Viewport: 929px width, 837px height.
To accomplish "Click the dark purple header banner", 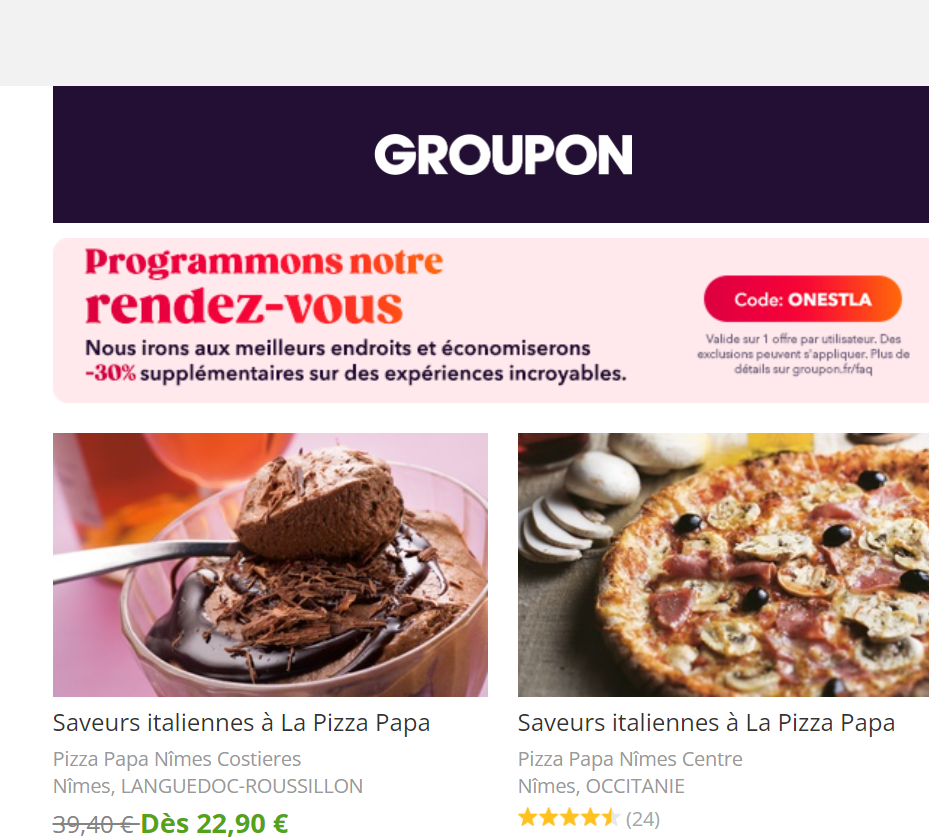I will tap(491, 154).
